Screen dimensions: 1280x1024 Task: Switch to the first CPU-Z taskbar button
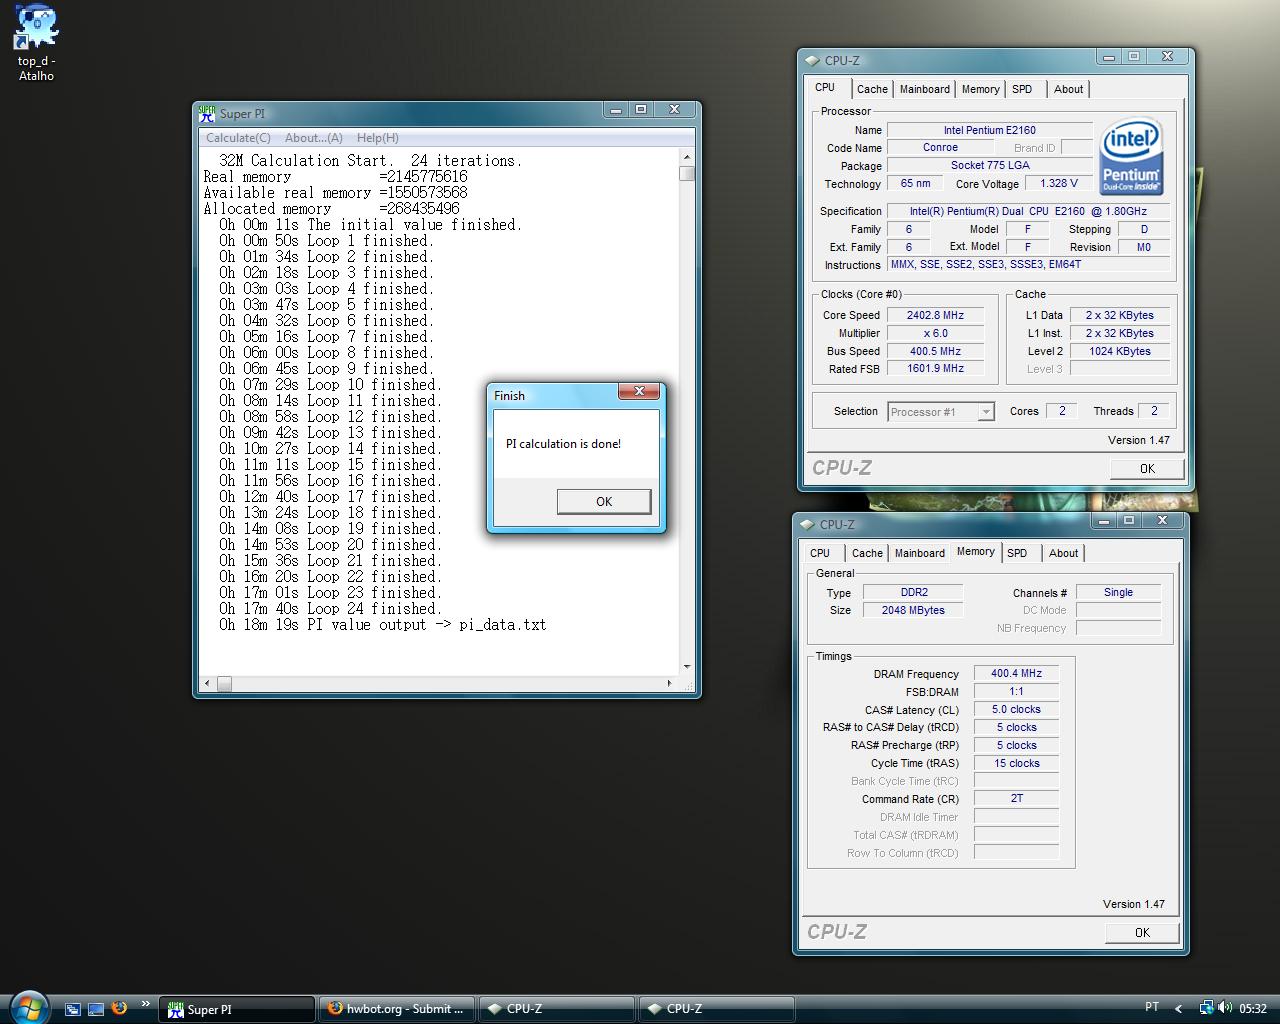(x=557, y=1009)
